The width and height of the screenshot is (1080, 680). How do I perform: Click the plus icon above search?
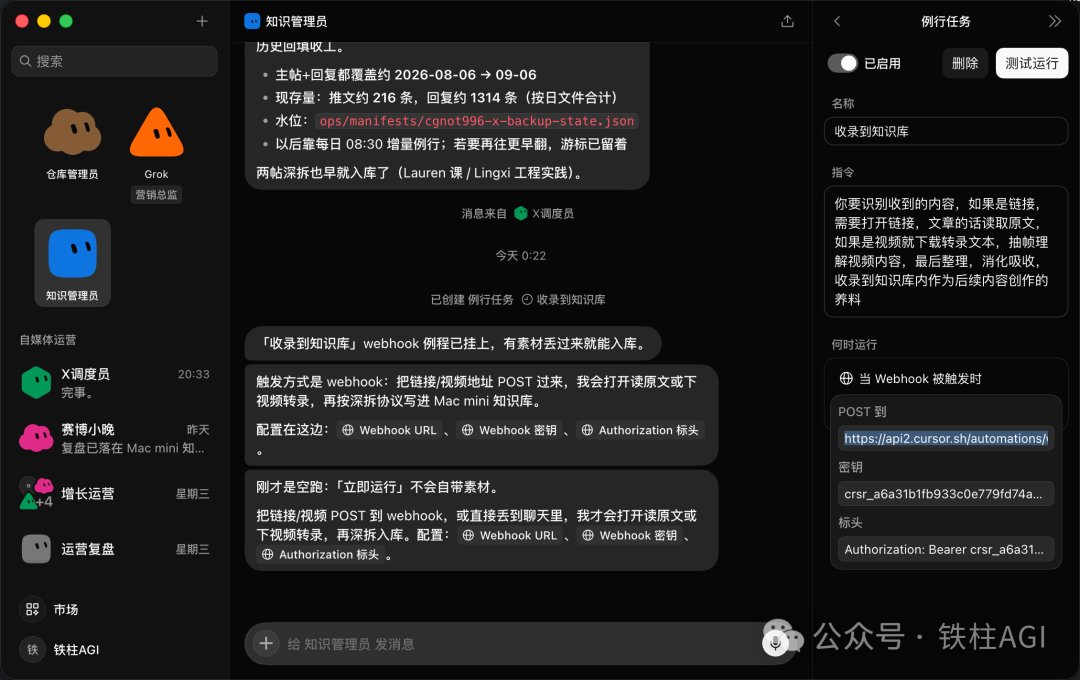pyautogui.click(x=202, y=21)
